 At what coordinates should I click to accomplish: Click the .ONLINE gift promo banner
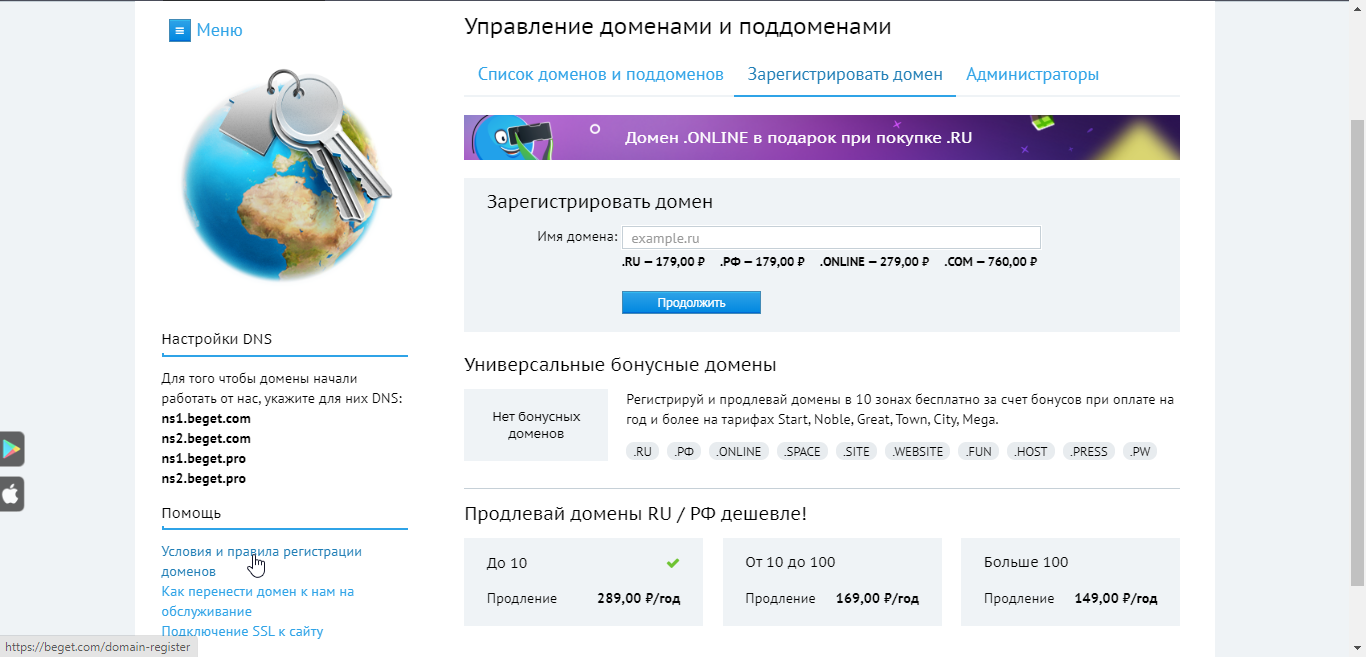point(822,137)
